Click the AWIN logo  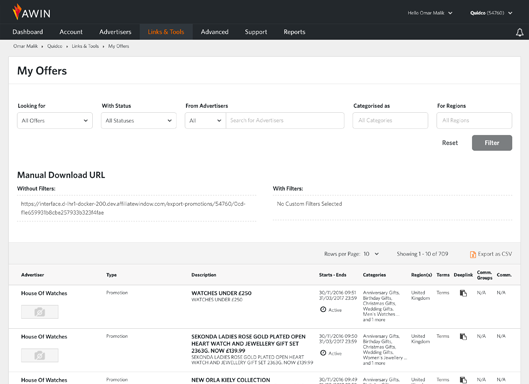(31, 12)
